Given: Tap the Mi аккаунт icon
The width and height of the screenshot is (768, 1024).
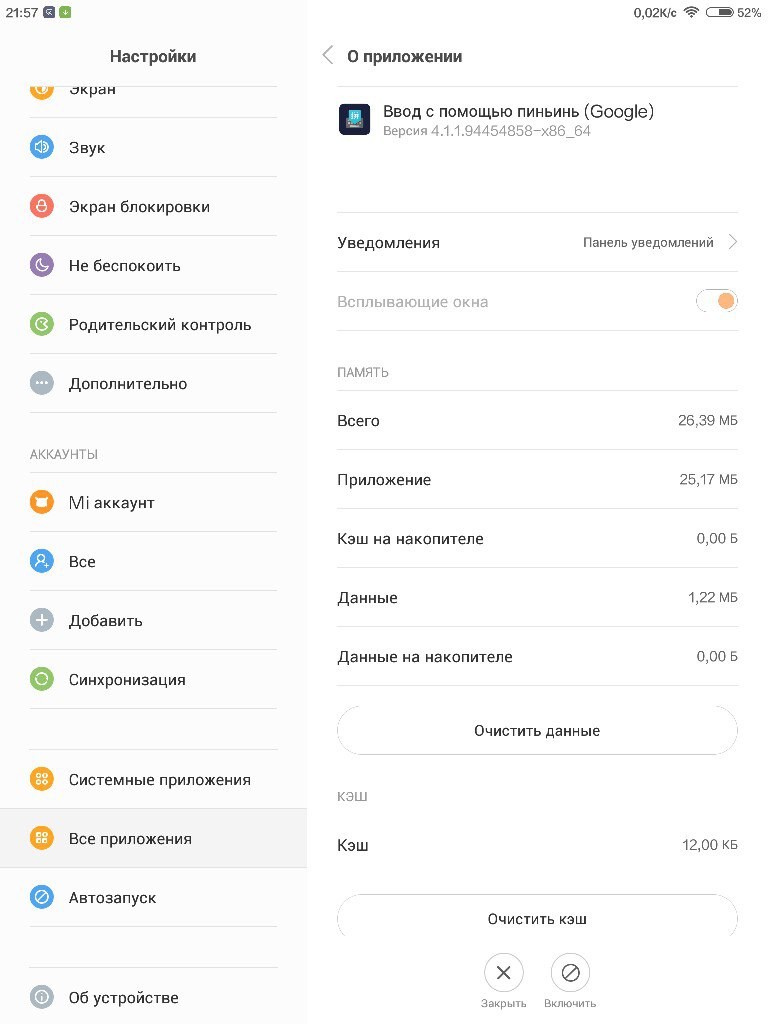Looking at the screenshot, I should (42, 502).
